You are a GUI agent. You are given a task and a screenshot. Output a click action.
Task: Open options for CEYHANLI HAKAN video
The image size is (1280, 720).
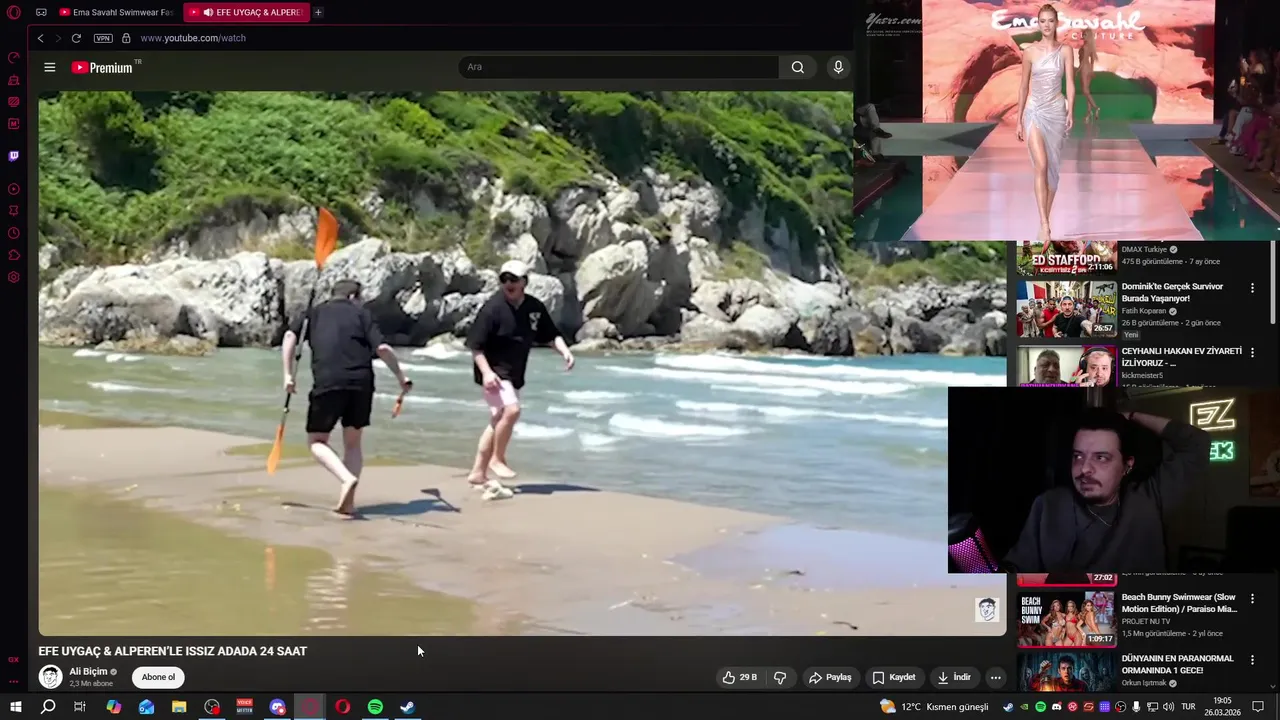point(1252,352)
